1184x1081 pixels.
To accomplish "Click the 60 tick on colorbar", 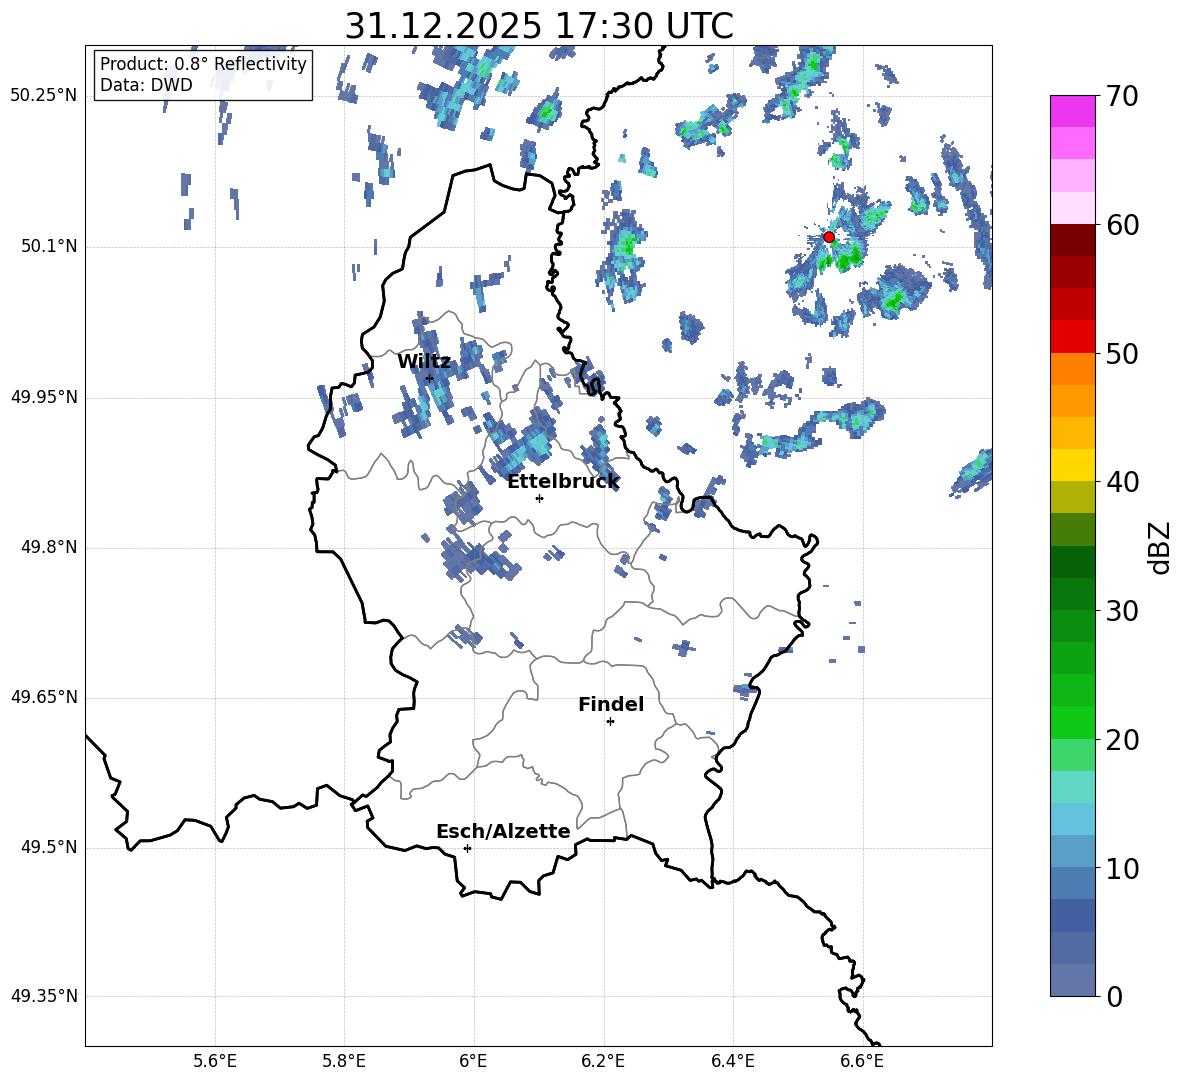I will tap(1122, 225).
